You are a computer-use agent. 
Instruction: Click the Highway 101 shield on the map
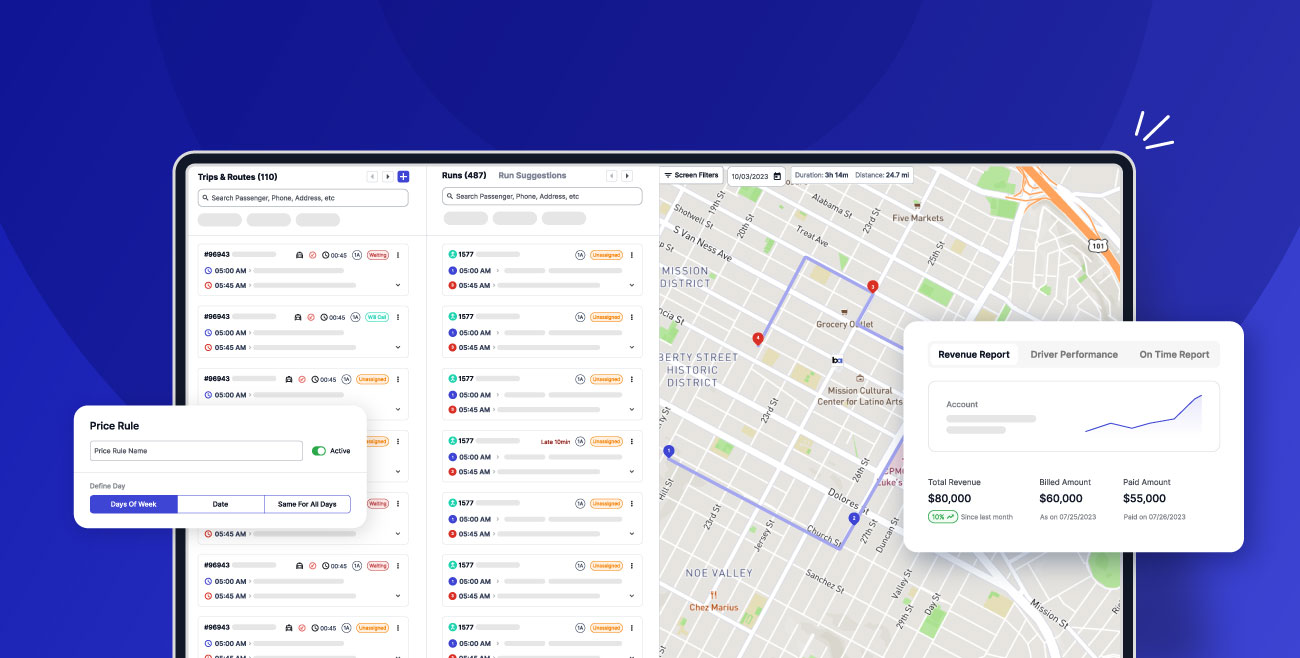[1097, 245]
